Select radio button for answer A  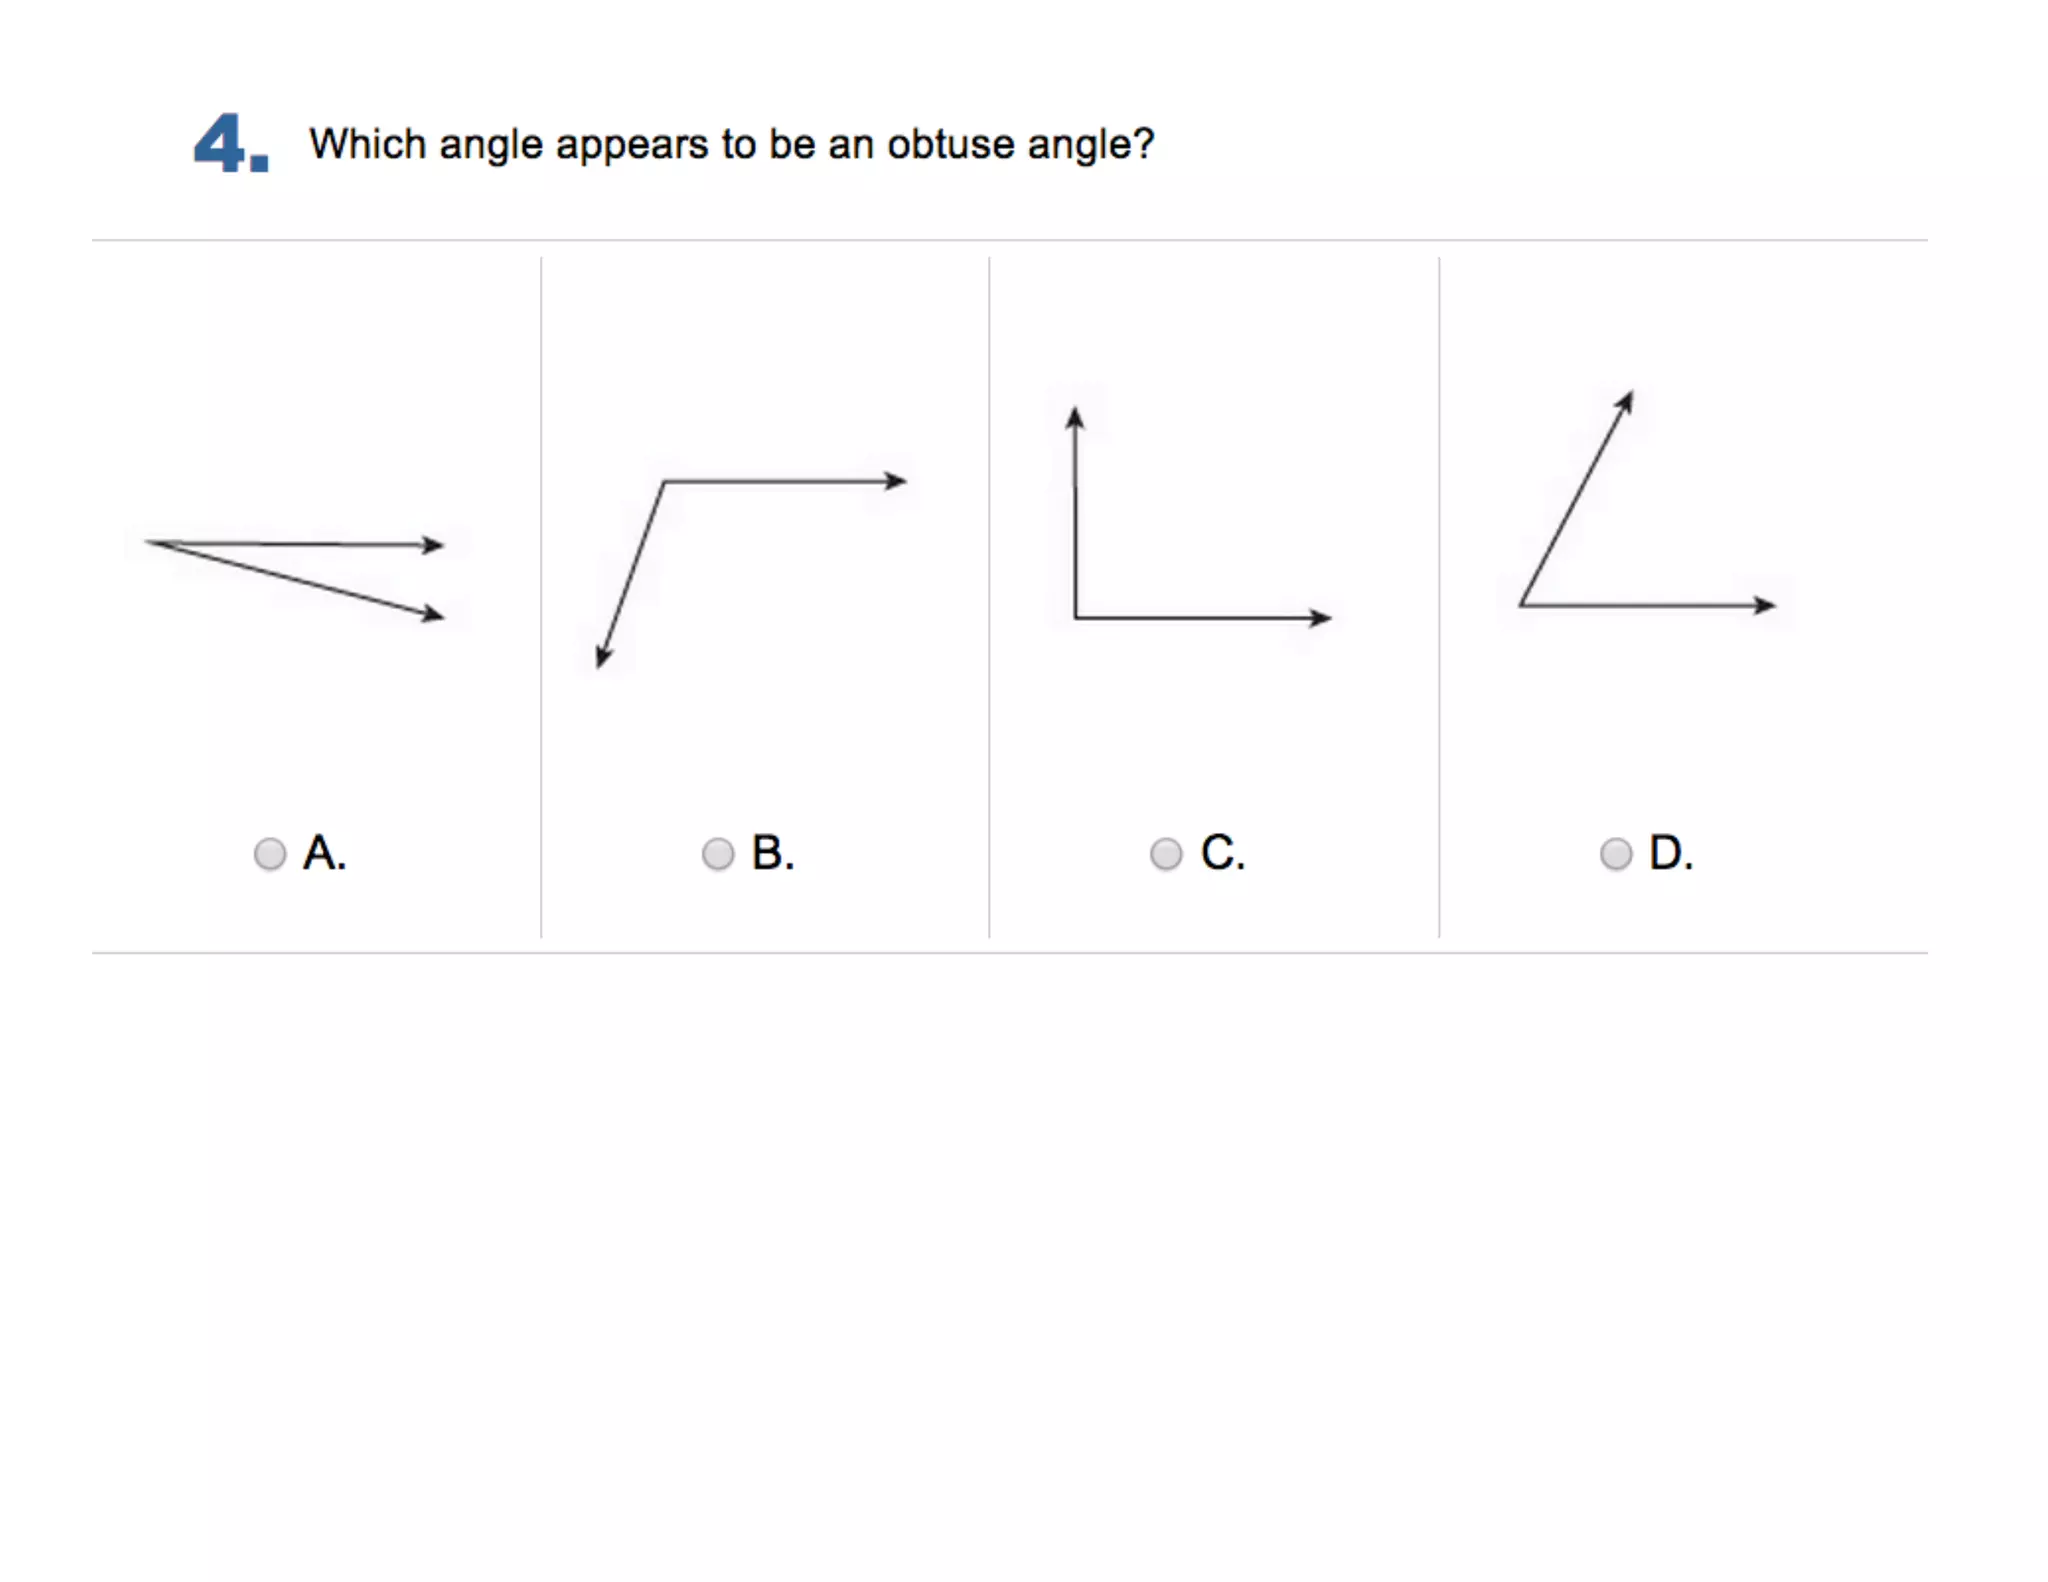(x=269, y=853)
